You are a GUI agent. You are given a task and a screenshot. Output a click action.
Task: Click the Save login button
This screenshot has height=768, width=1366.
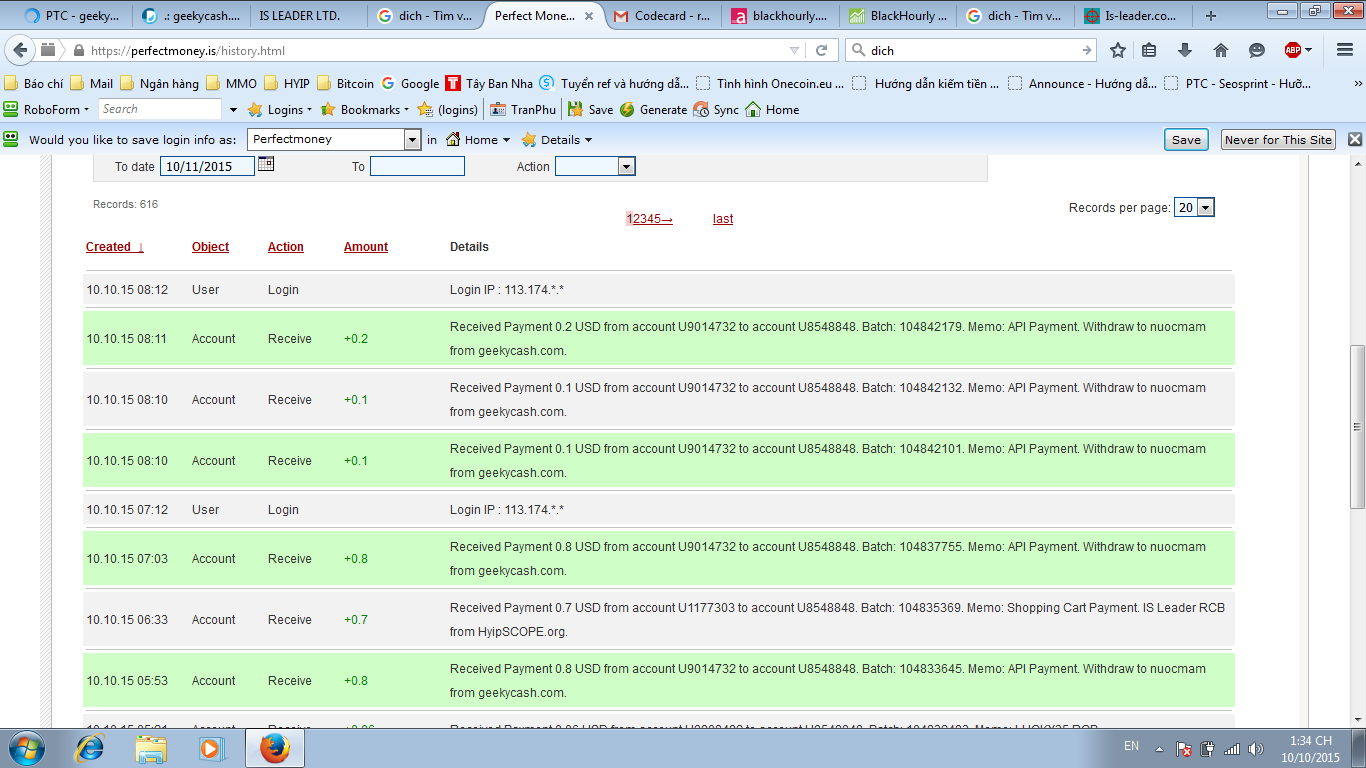coord(1186,140)
